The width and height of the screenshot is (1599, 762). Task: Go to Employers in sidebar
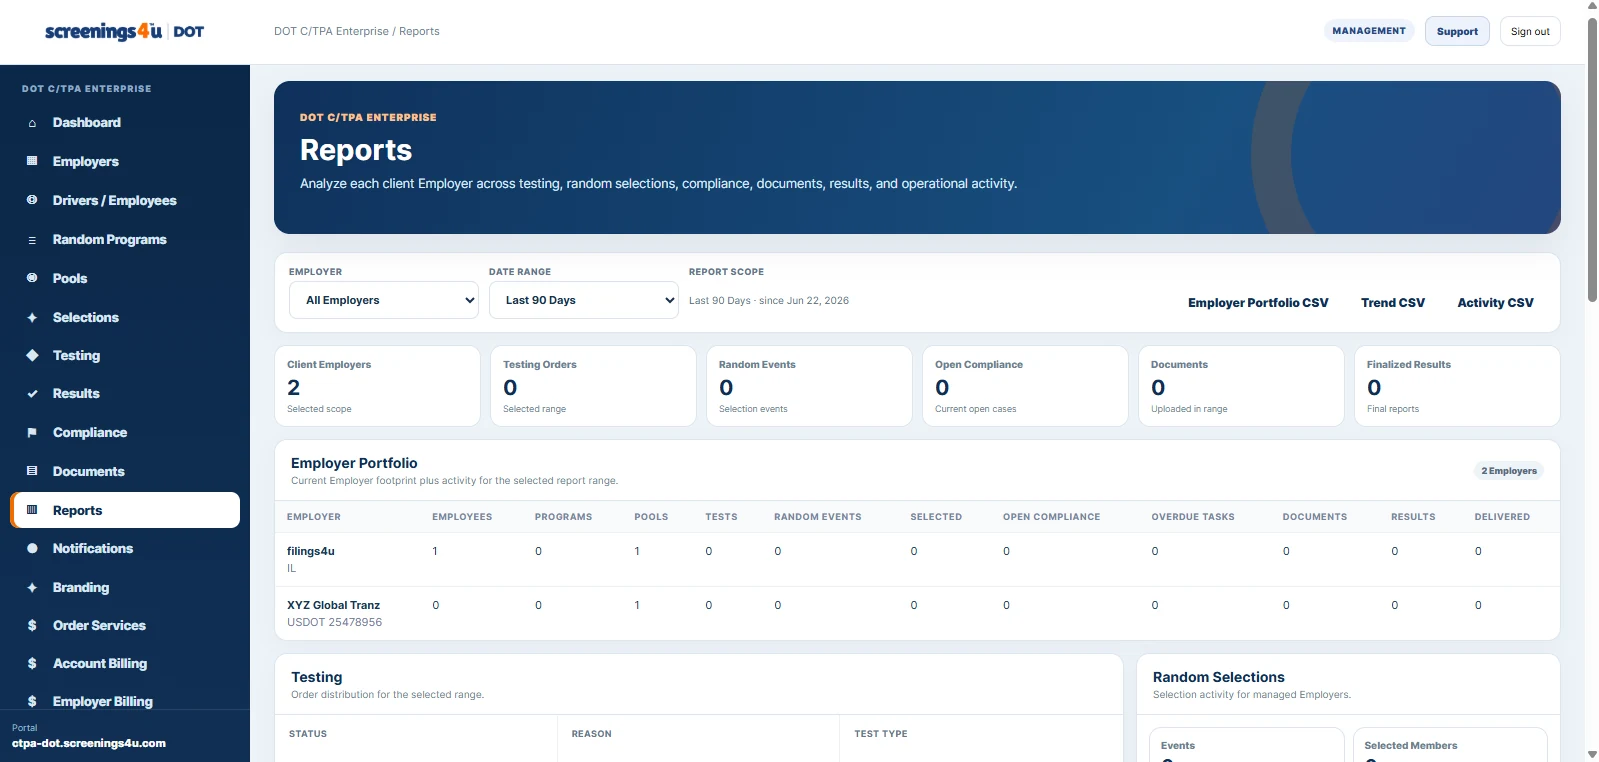coord(125,161)
